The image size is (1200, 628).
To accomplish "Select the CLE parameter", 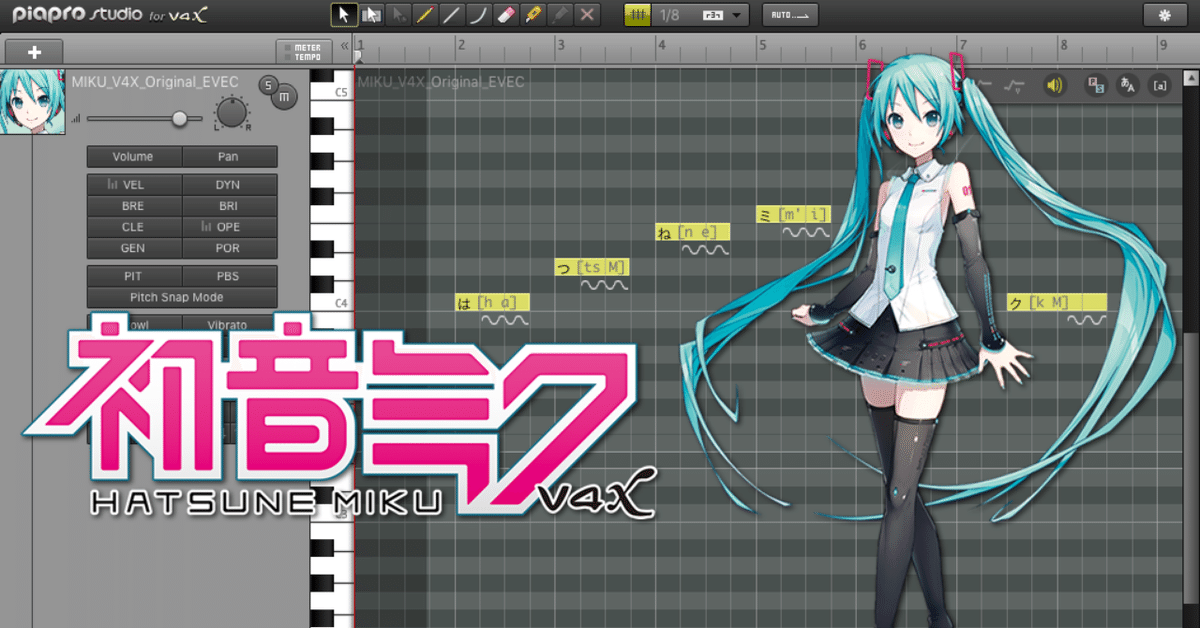I will [x=133, y=227].
